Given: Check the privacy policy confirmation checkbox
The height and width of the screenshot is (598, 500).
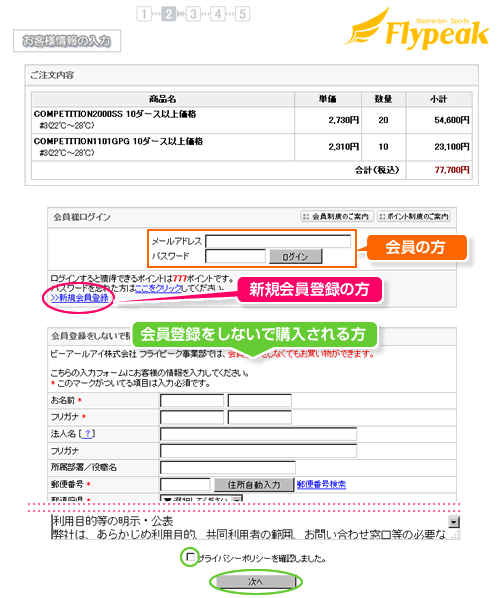Looking at the screenshot, I should pos(190,557).
